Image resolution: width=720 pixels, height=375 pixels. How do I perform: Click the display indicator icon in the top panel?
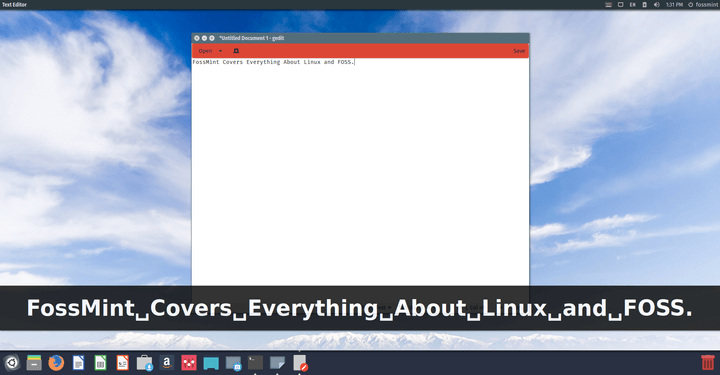coord(620,5)
